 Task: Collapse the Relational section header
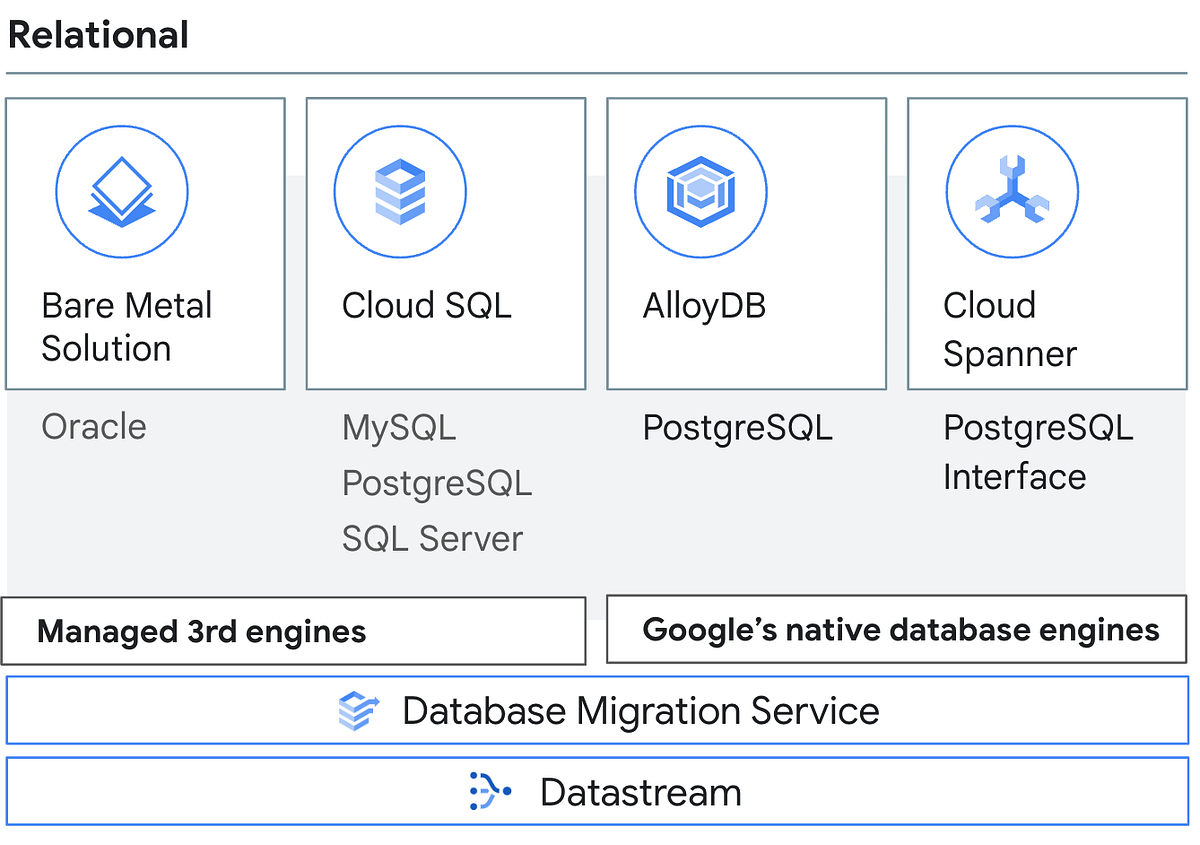click(98, 35)
